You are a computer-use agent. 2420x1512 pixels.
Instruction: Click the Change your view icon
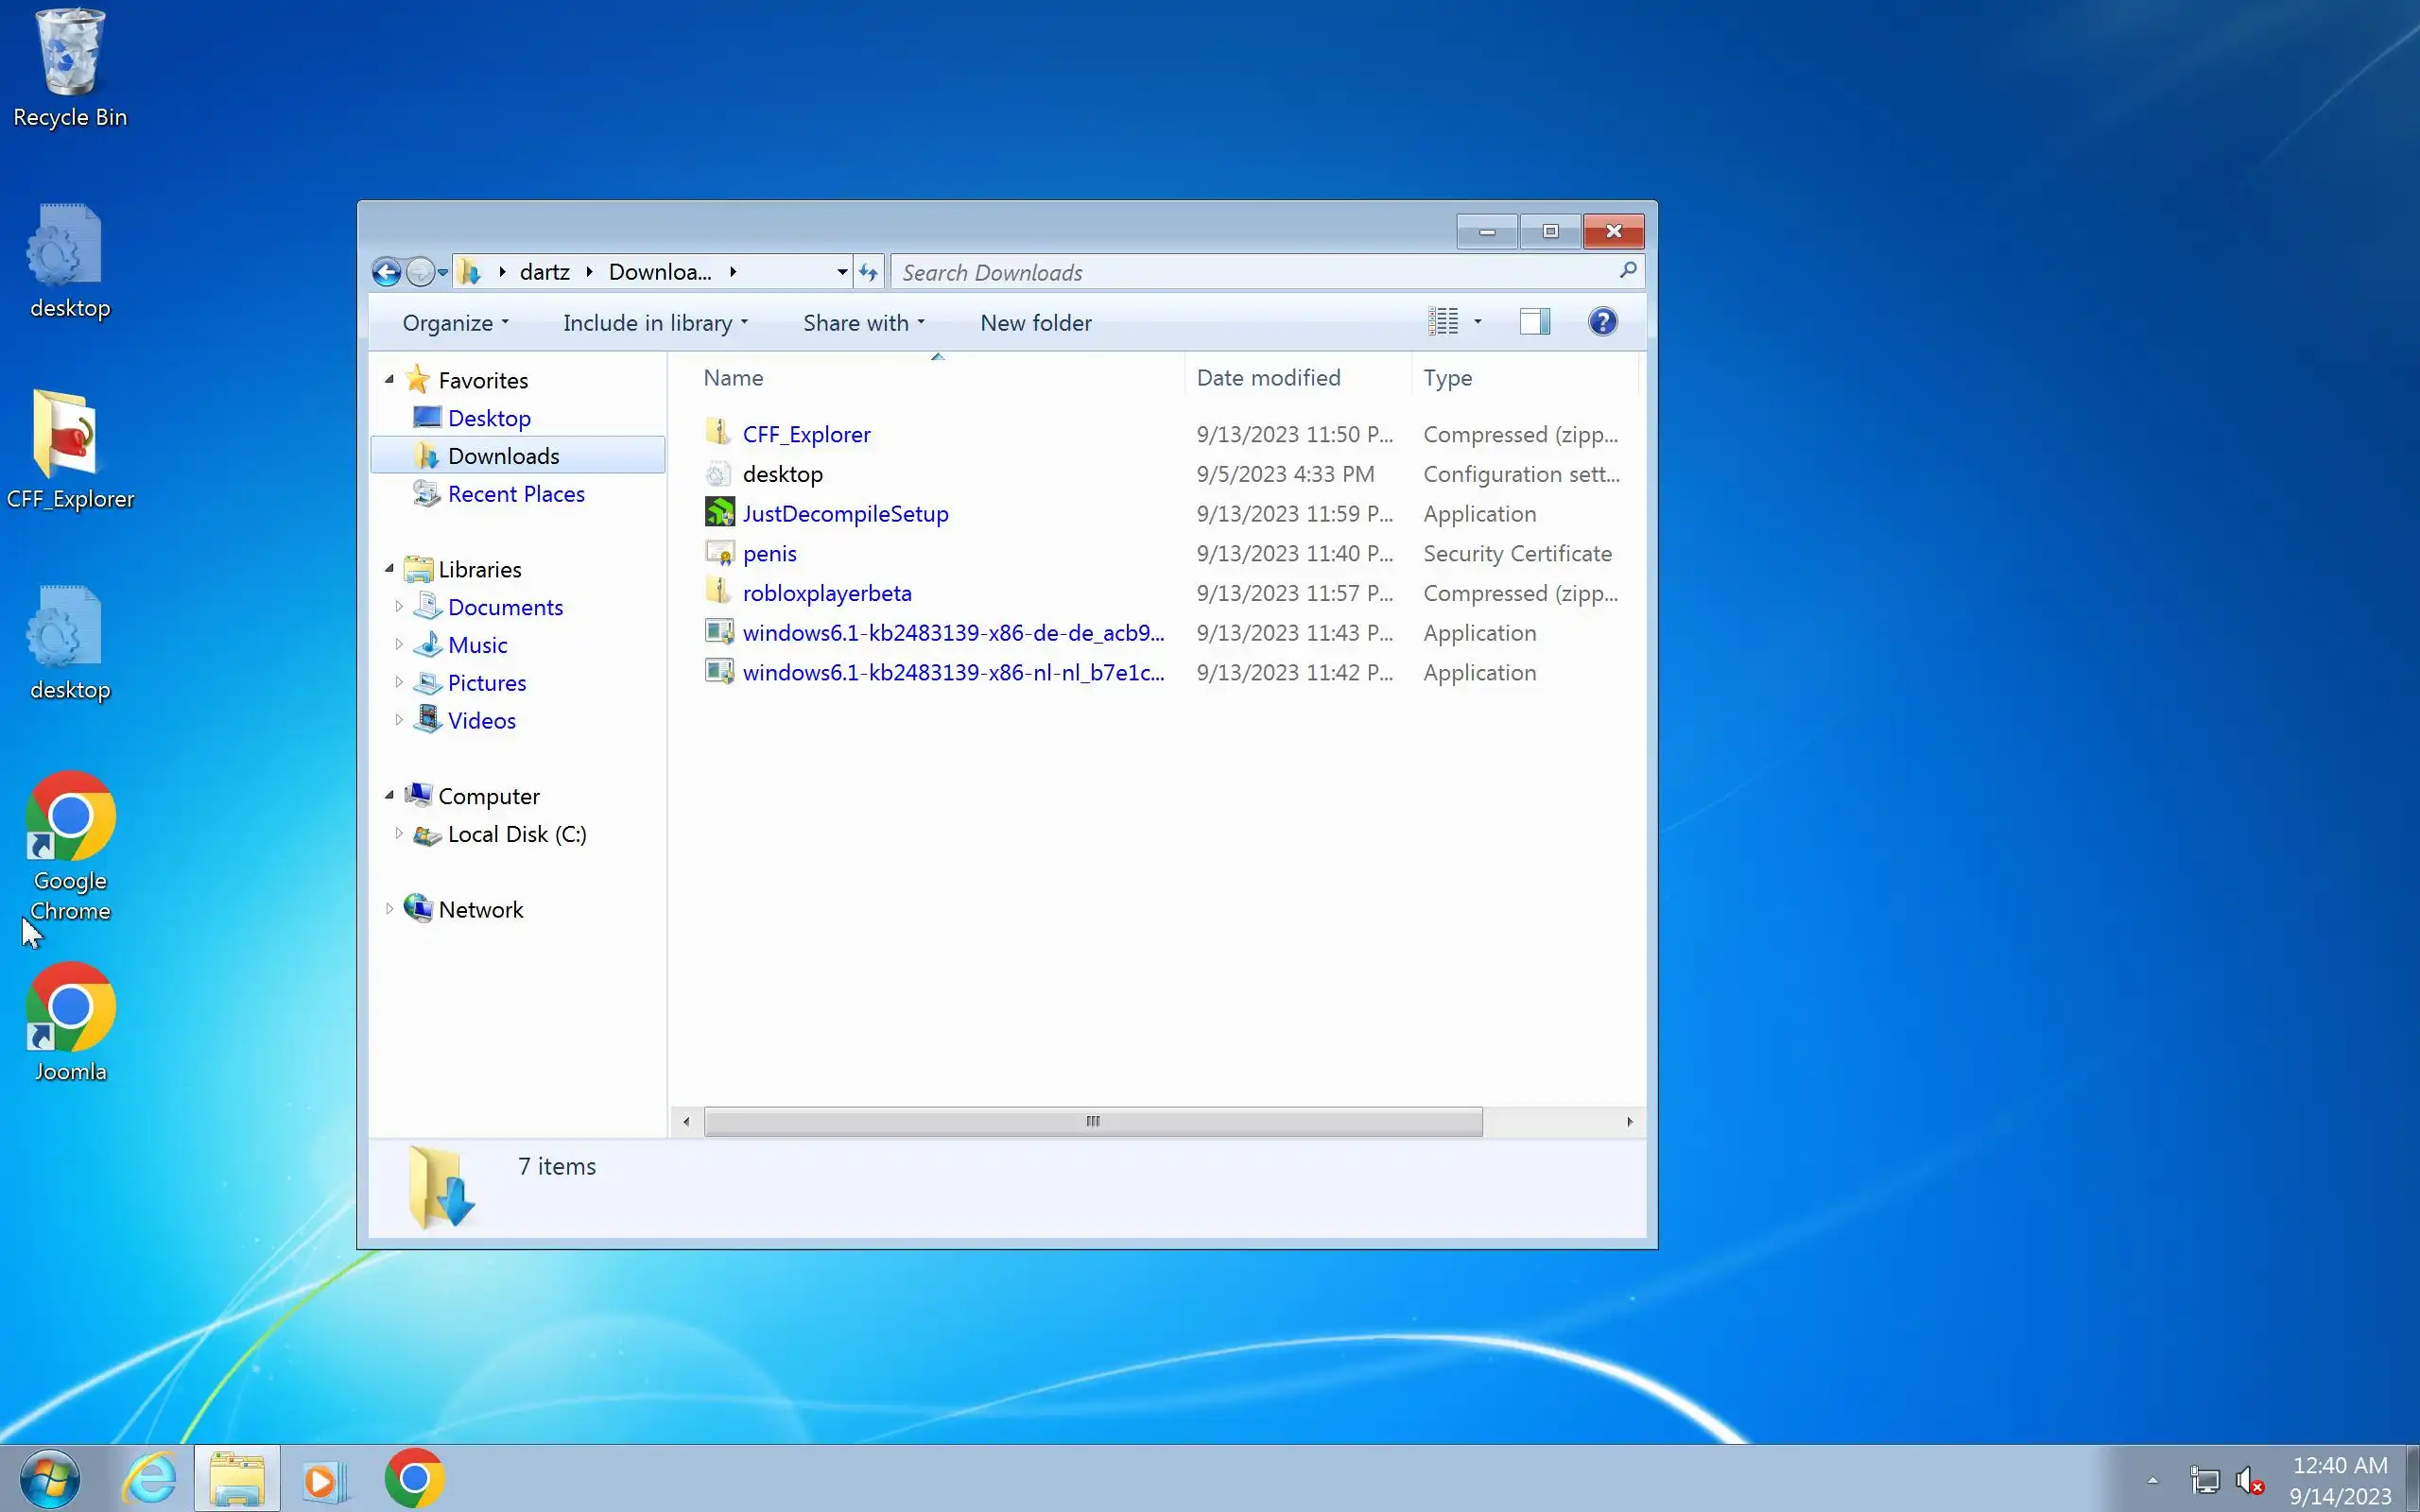[1442, 322]
